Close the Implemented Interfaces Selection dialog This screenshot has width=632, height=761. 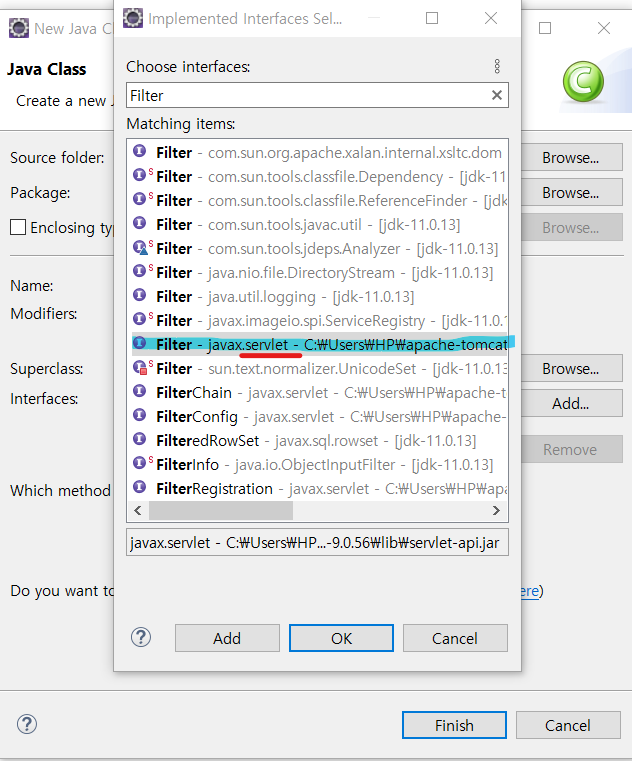point(491,18)
